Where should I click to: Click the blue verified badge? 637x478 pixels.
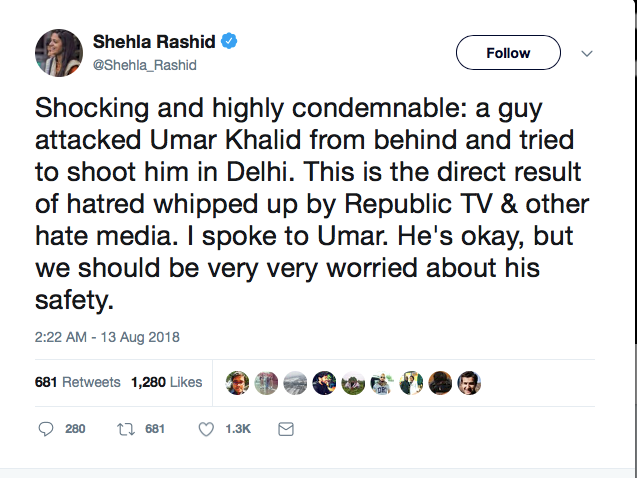click(229, 41)
